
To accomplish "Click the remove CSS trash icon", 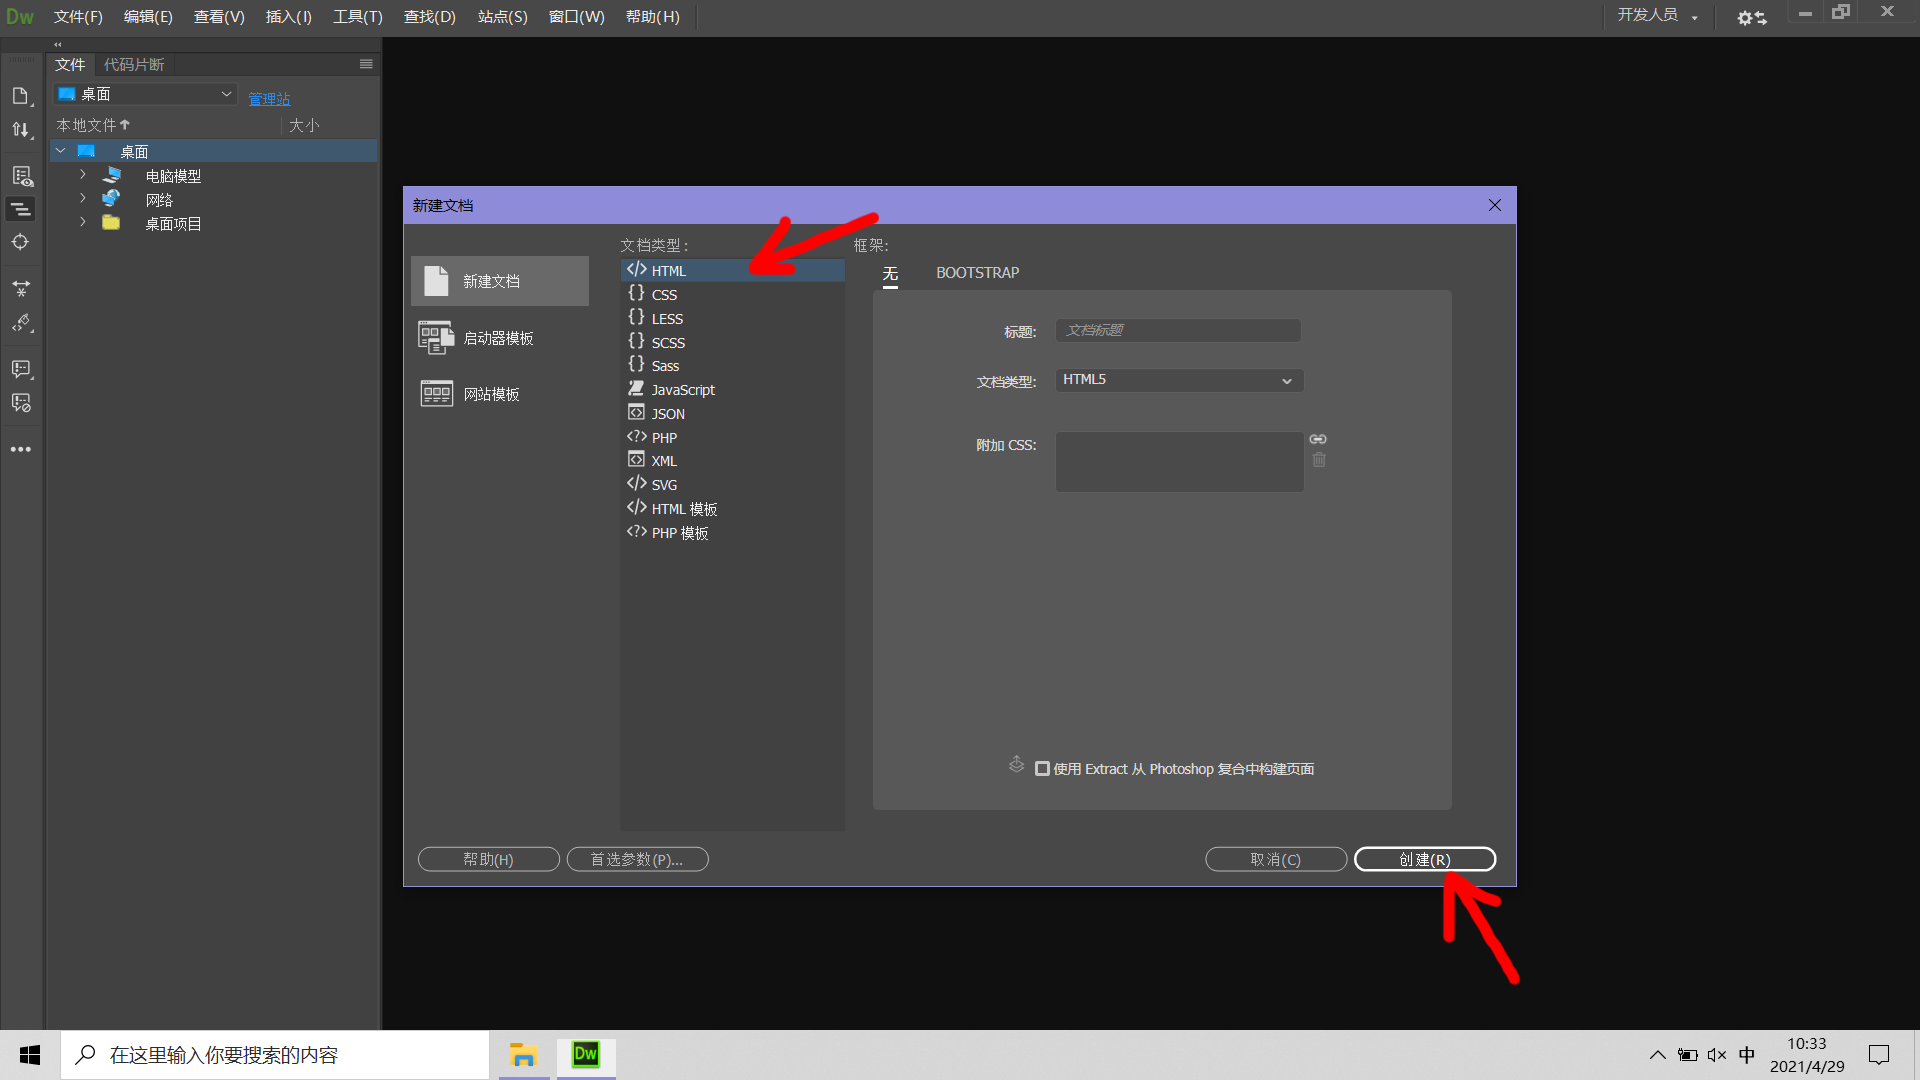I will [1319, 460].
